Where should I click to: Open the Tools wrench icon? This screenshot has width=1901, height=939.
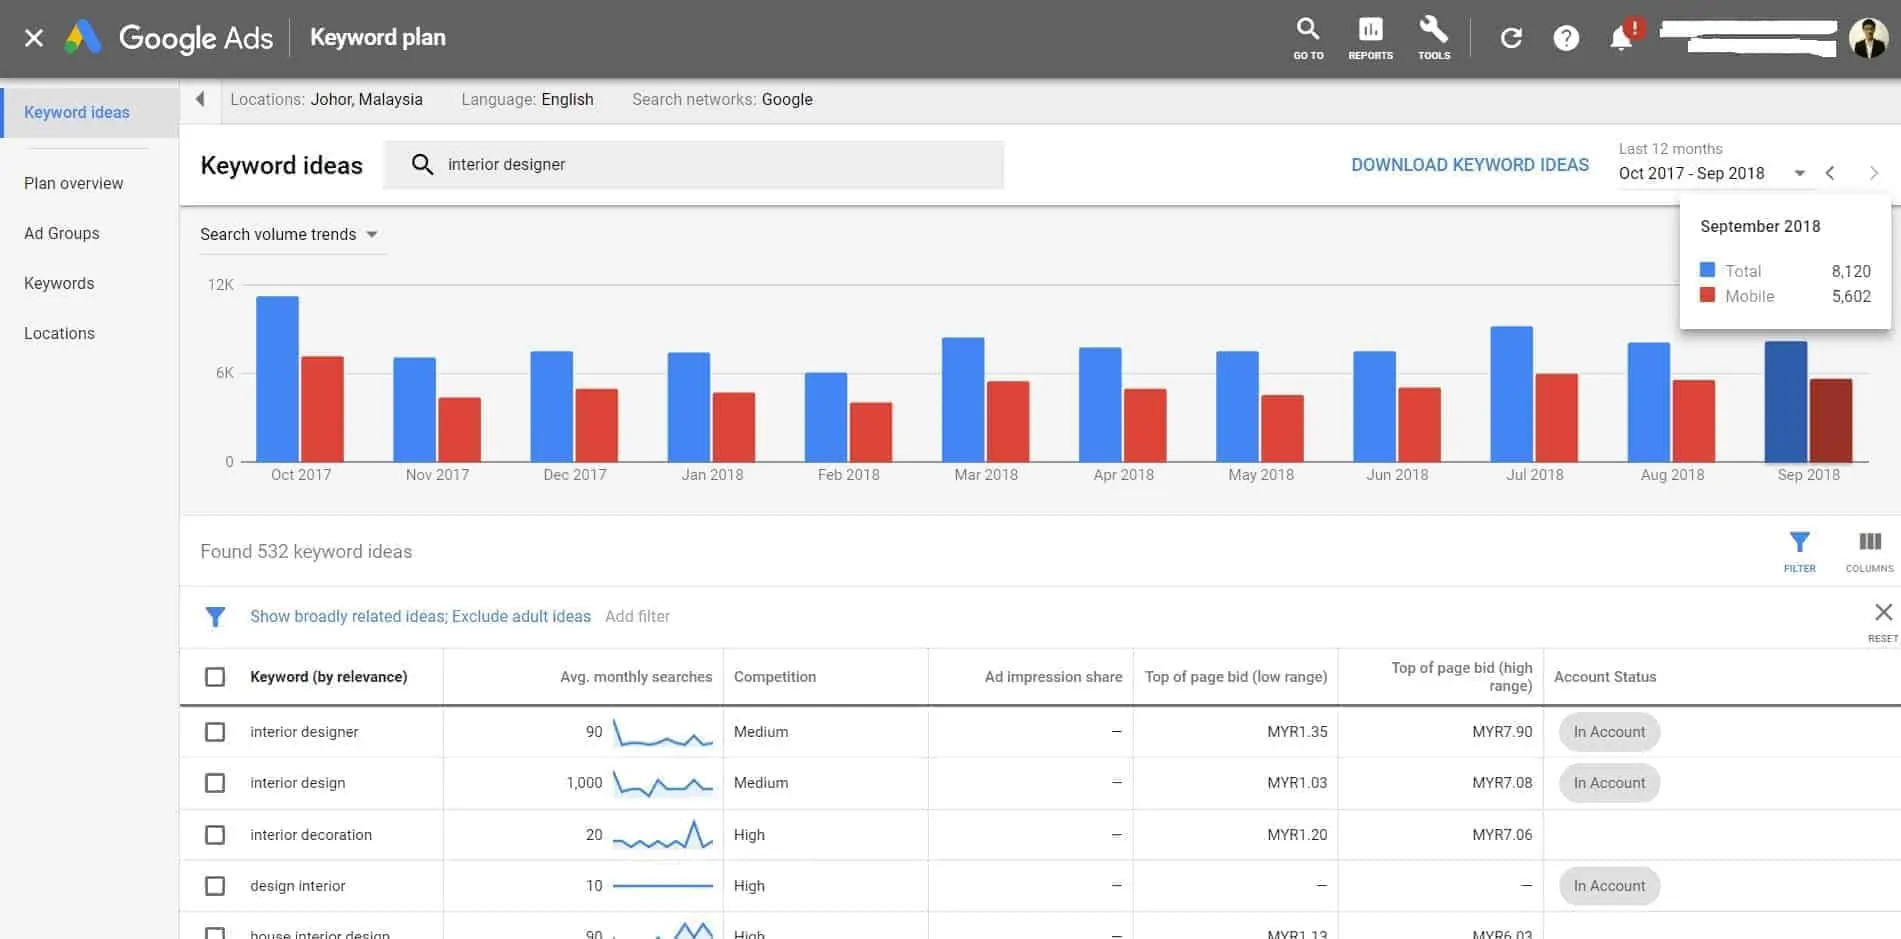tap(1434, 38)
